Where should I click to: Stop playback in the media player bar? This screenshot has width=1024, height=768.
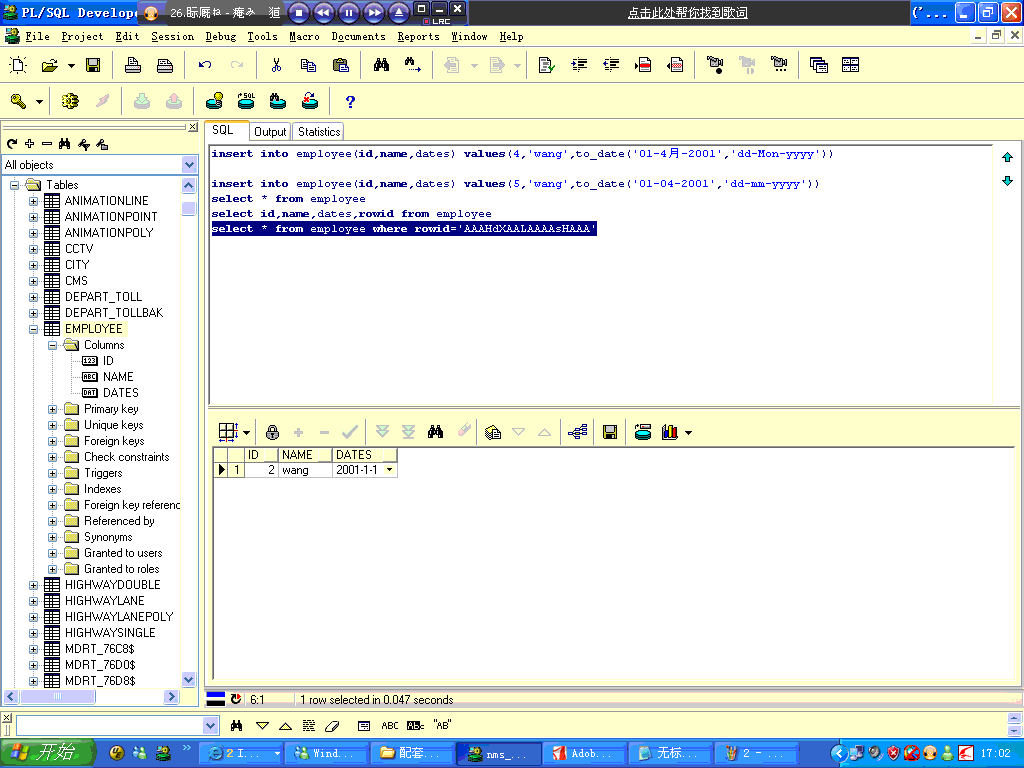[298, 12]
